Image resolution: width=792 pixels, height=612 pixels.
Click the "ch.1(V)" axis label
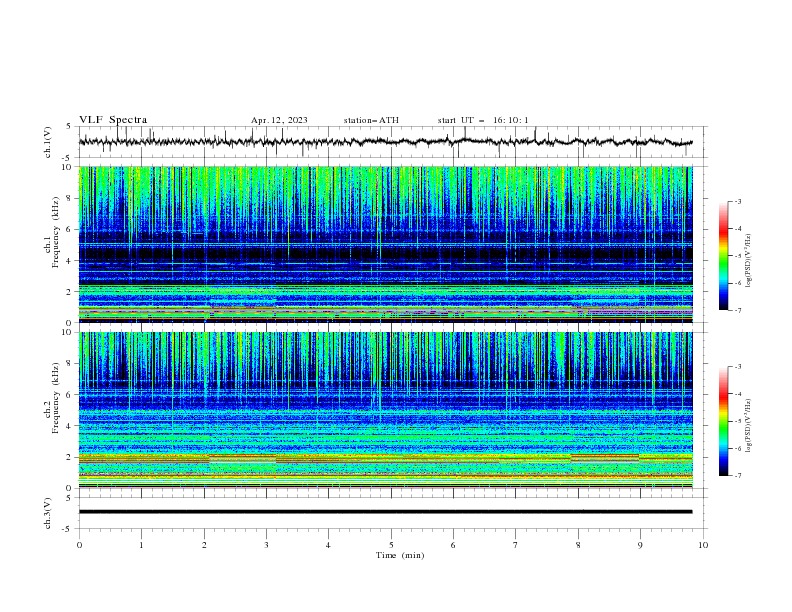pos(48,142)
